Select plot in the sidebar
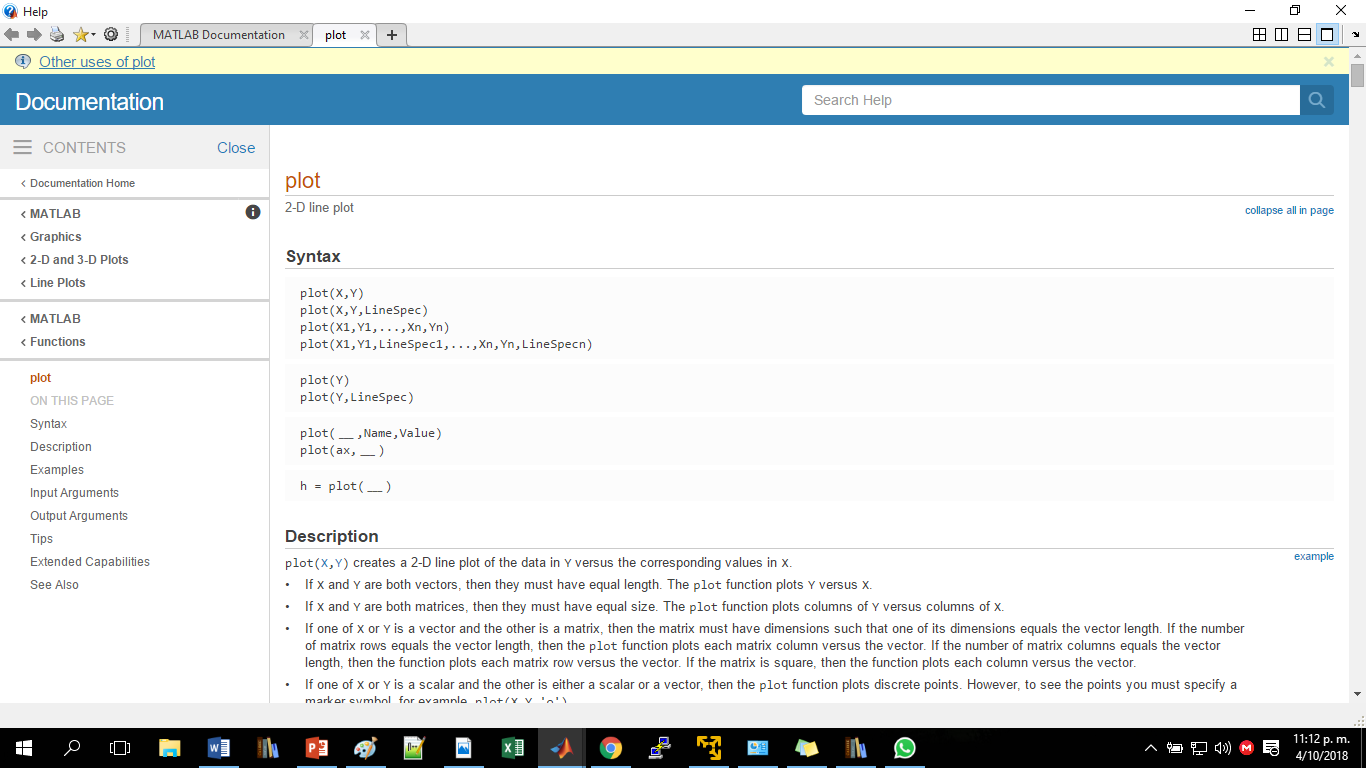1366x768 pixels. [41, 378]
